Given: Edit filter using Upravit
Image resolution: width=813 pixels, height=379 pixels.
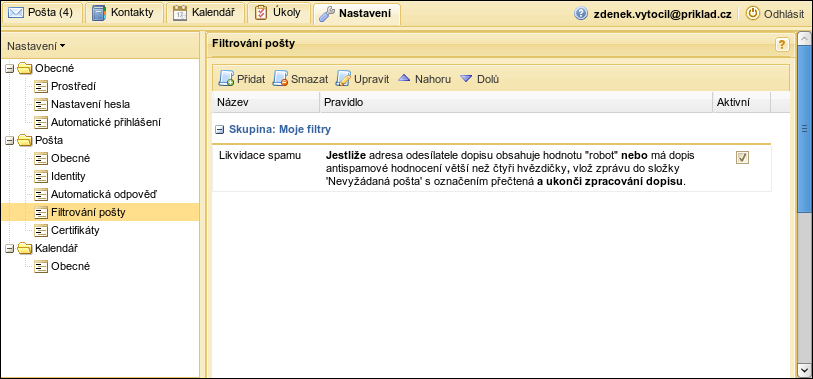Looking at the screenshot, I should pos(362,79).
